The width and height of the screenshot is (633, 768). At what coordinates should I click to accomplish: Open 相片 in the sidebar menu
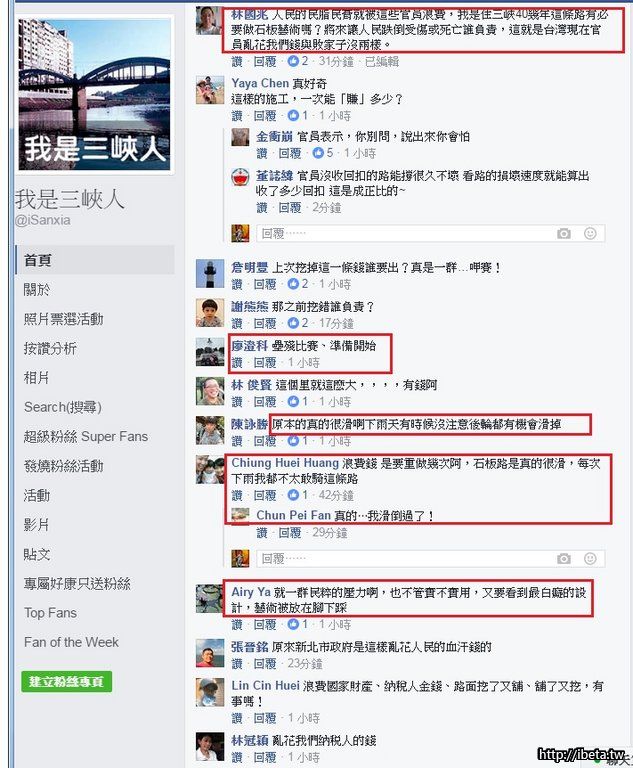[x=37, y=378]
